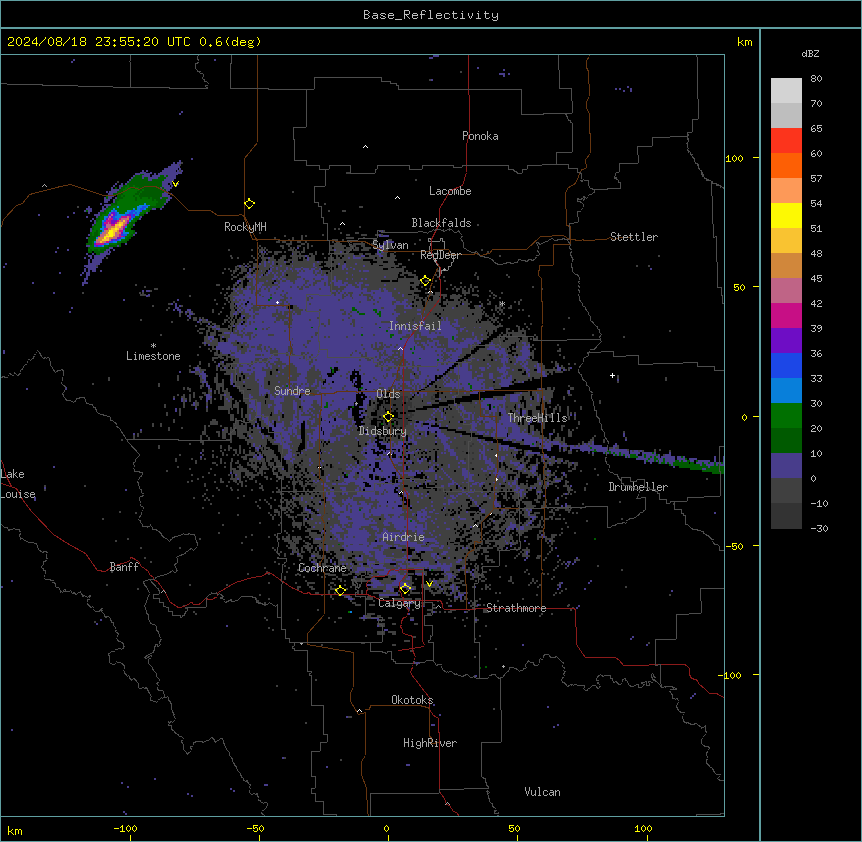Pick the light gray 70-80 dBZ swatch
Viewport: 862px width, 842px height.
pos(786,91)
